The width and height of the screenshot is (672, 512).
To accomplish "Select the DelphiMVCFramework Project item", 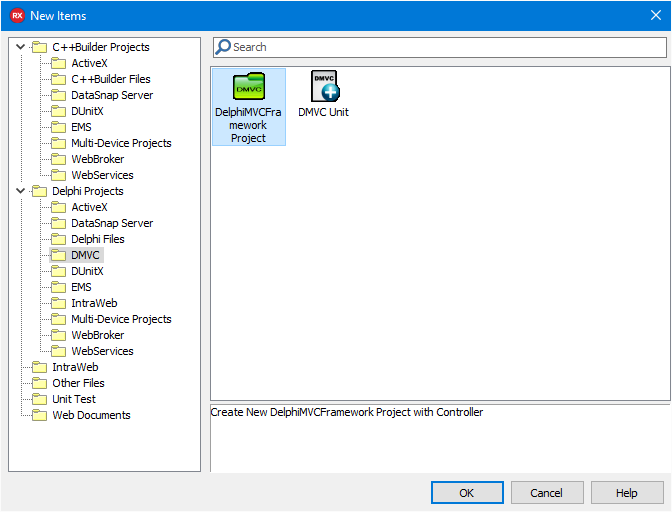I will pos(249,107).
